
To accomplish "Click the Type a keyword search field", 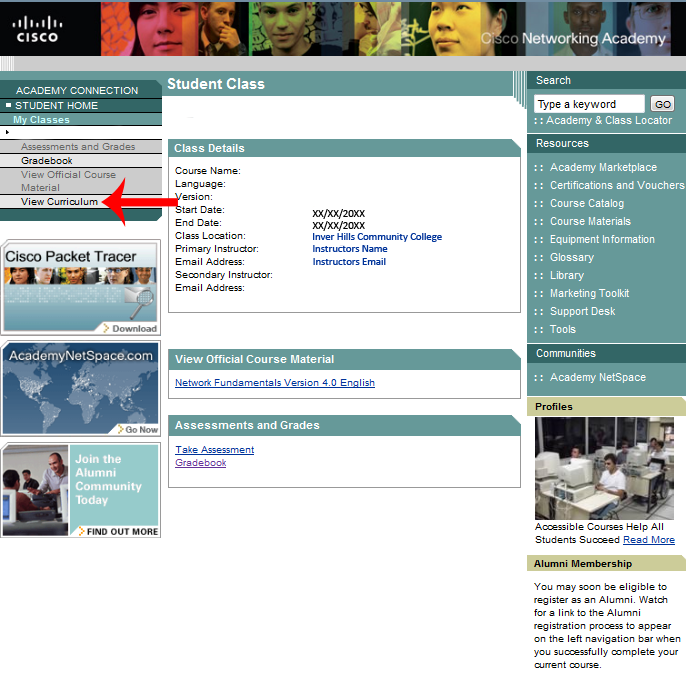I will pyautogui.click(x=589, y=104).
